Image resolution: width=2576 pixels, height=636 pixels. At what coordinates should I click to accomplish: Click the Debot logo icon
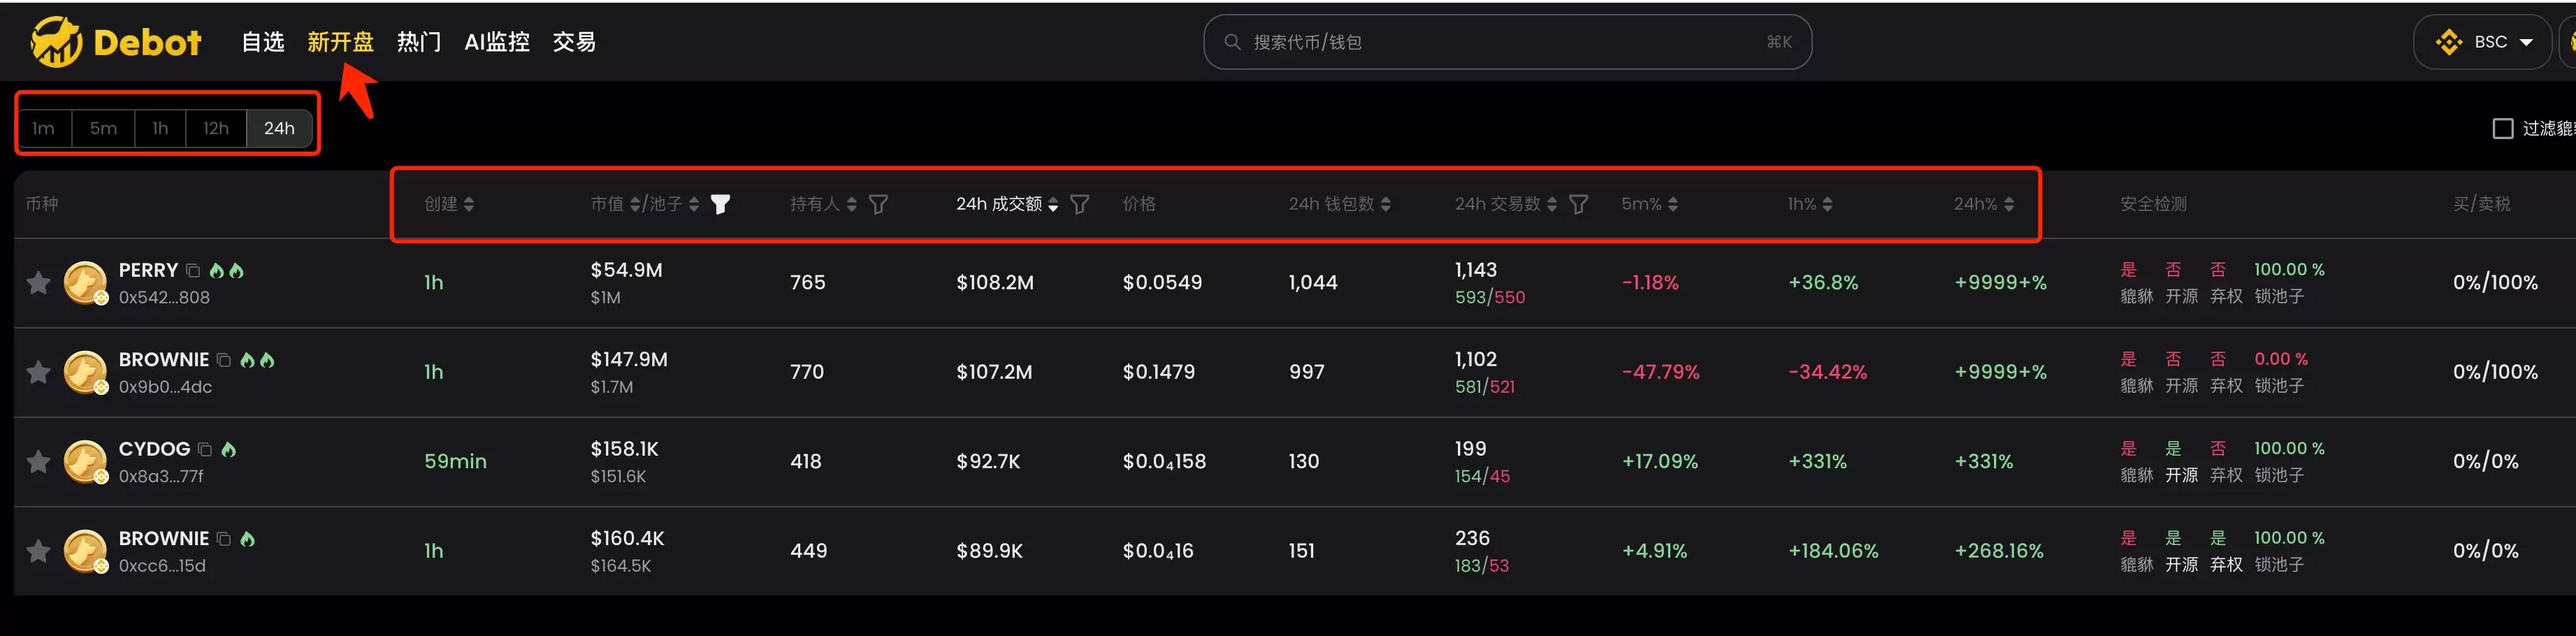click(56, 42)
